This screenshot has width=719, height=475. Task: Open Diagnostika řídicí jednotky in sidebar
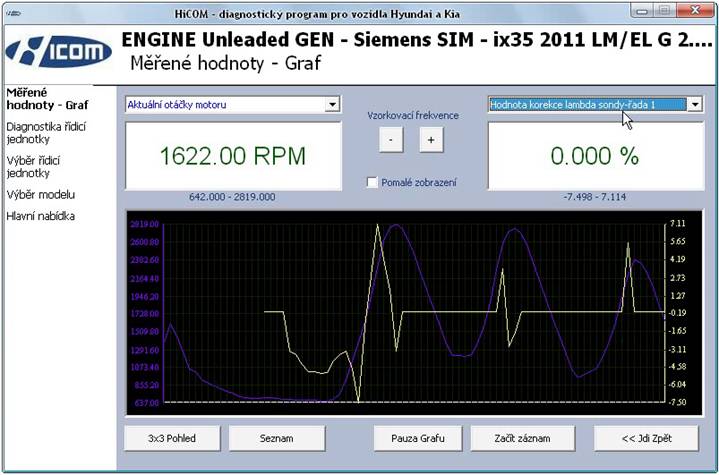(x=45, y=133)
